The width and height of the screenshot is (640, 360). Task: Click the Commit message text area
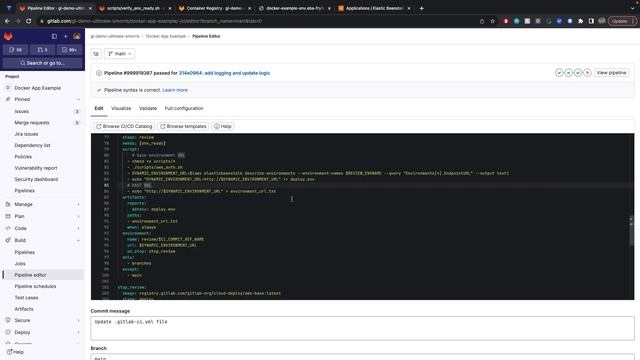pyautogui.click(x=362, y=328)
